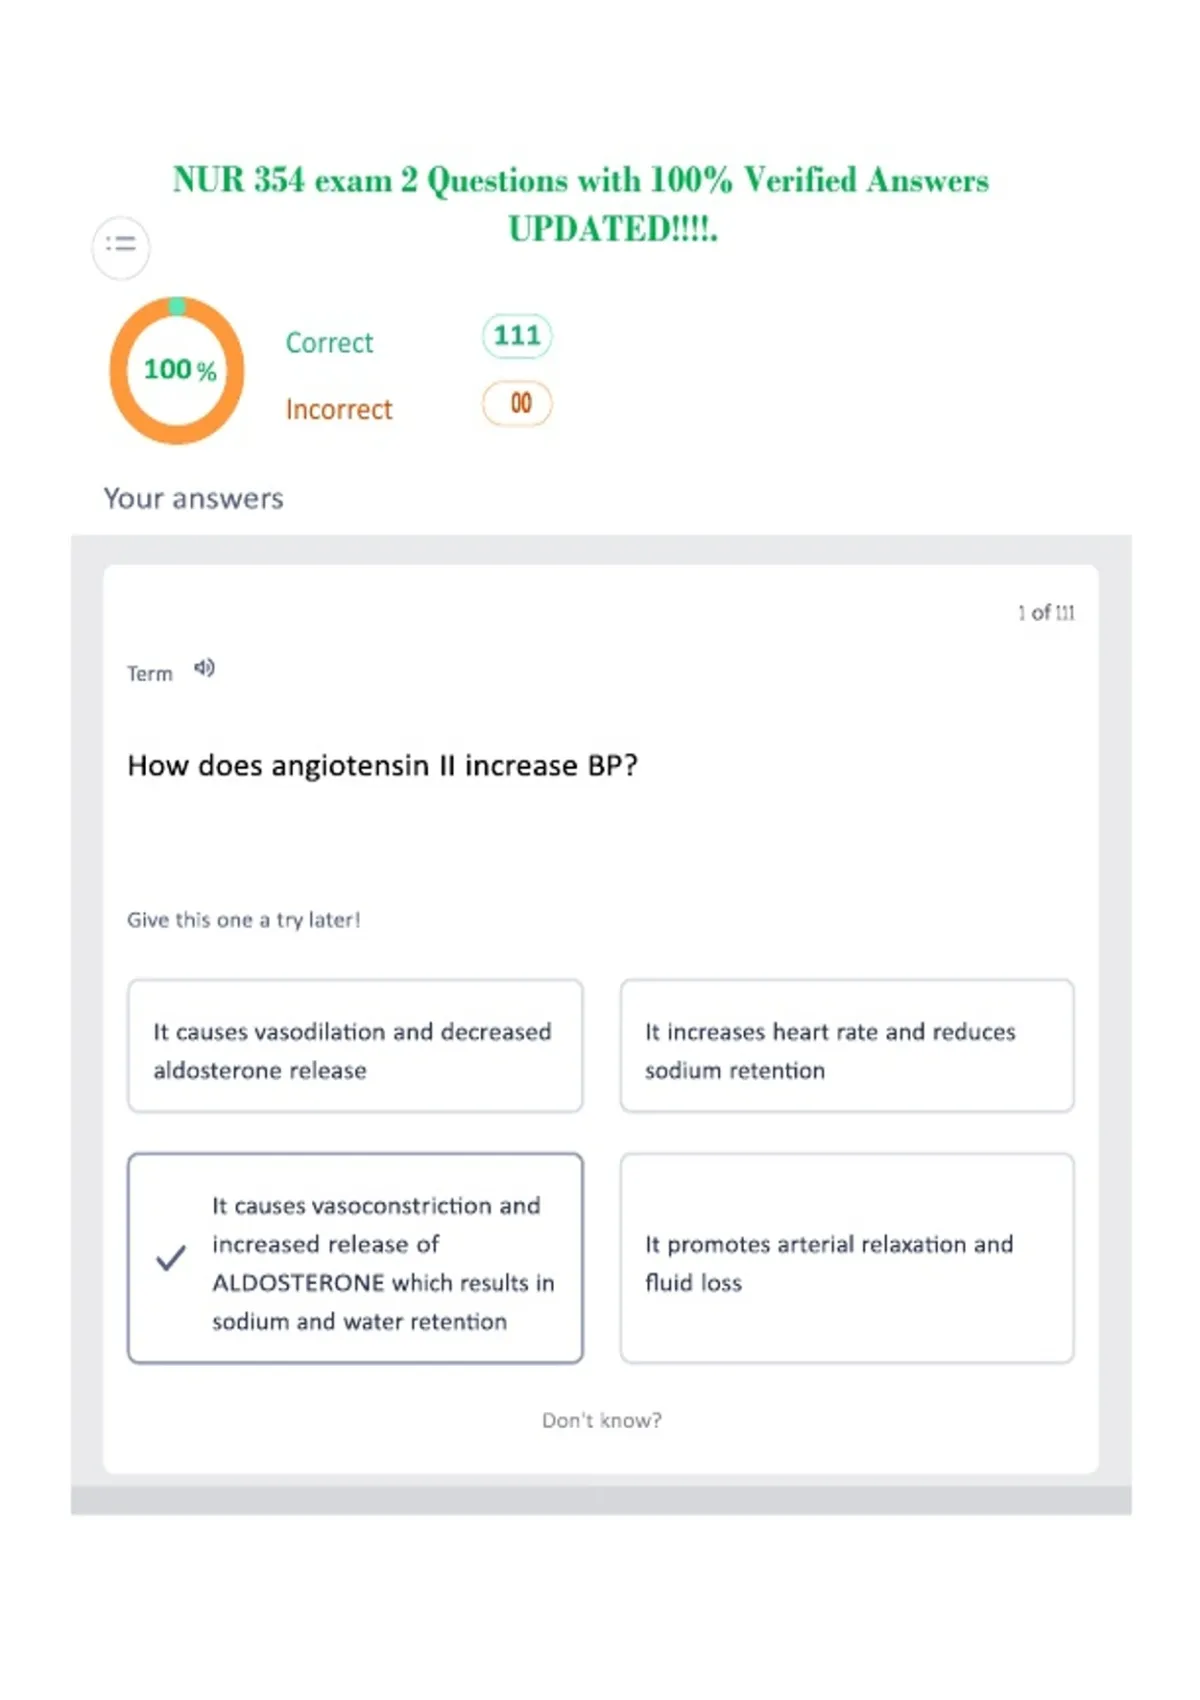Select the incorrect count badge 00
The image size is (1200, 1700).
click(x=518, y=404)
